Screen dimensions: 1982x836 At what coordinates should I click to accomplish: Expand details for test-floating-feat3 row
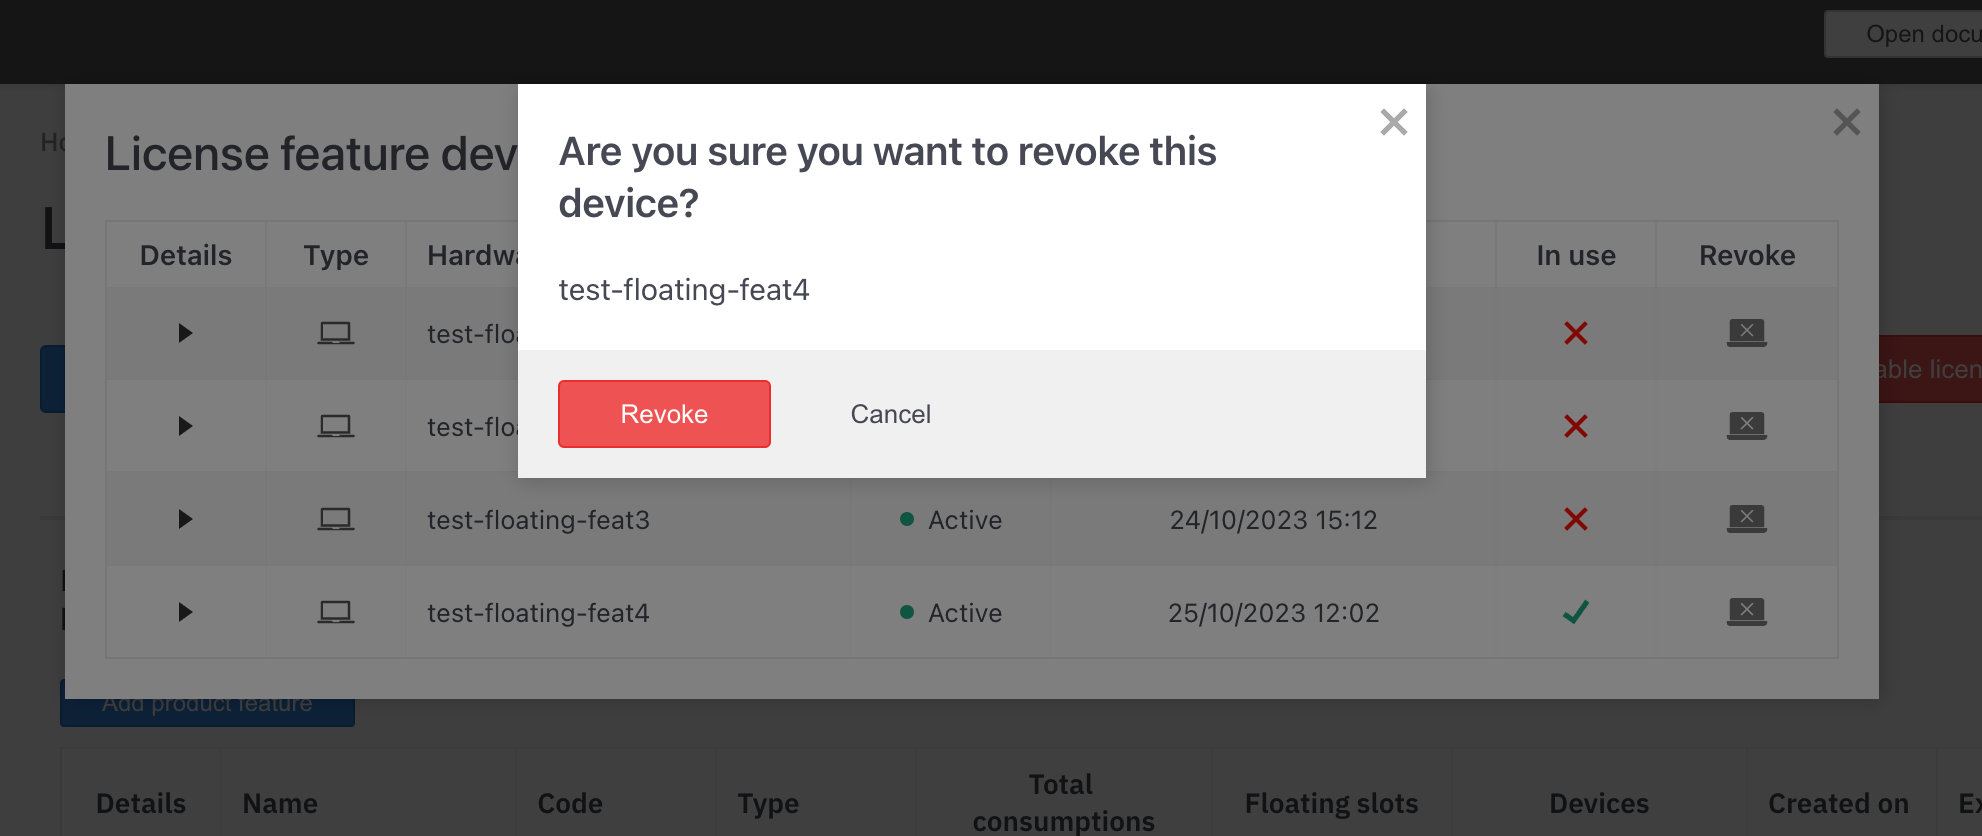click(x=185, y=519)
